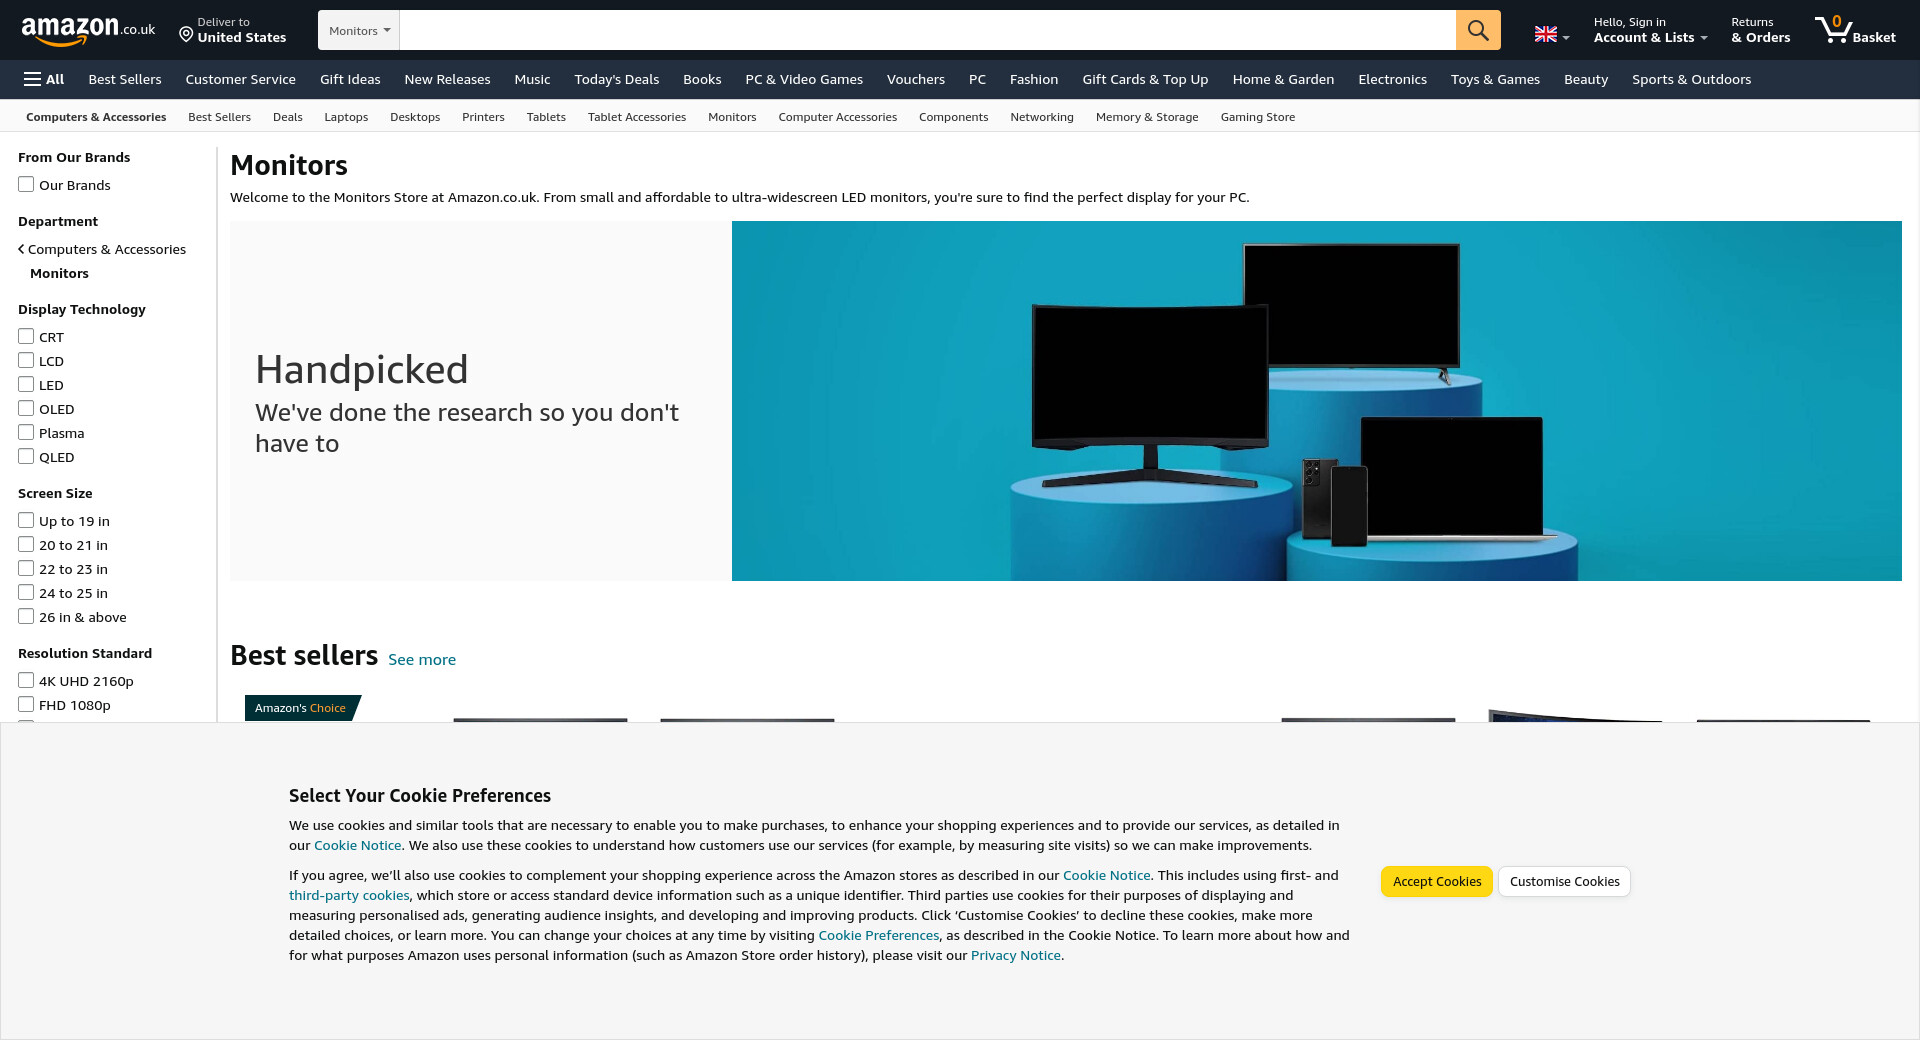Open Components sub-category
The height and width of the screenshot is (1040, 1920).
coord(953,117)
